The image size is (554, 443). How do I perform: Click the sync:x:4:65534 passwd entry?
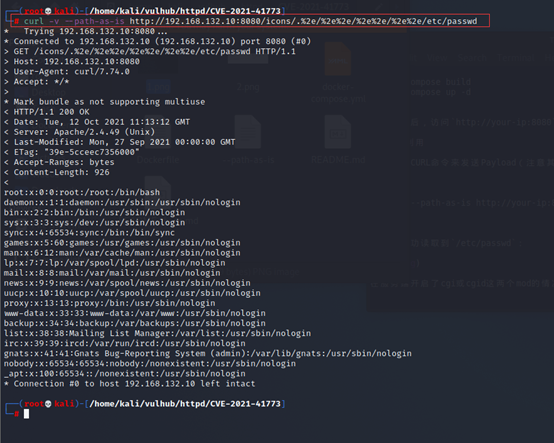coord(89,233)
